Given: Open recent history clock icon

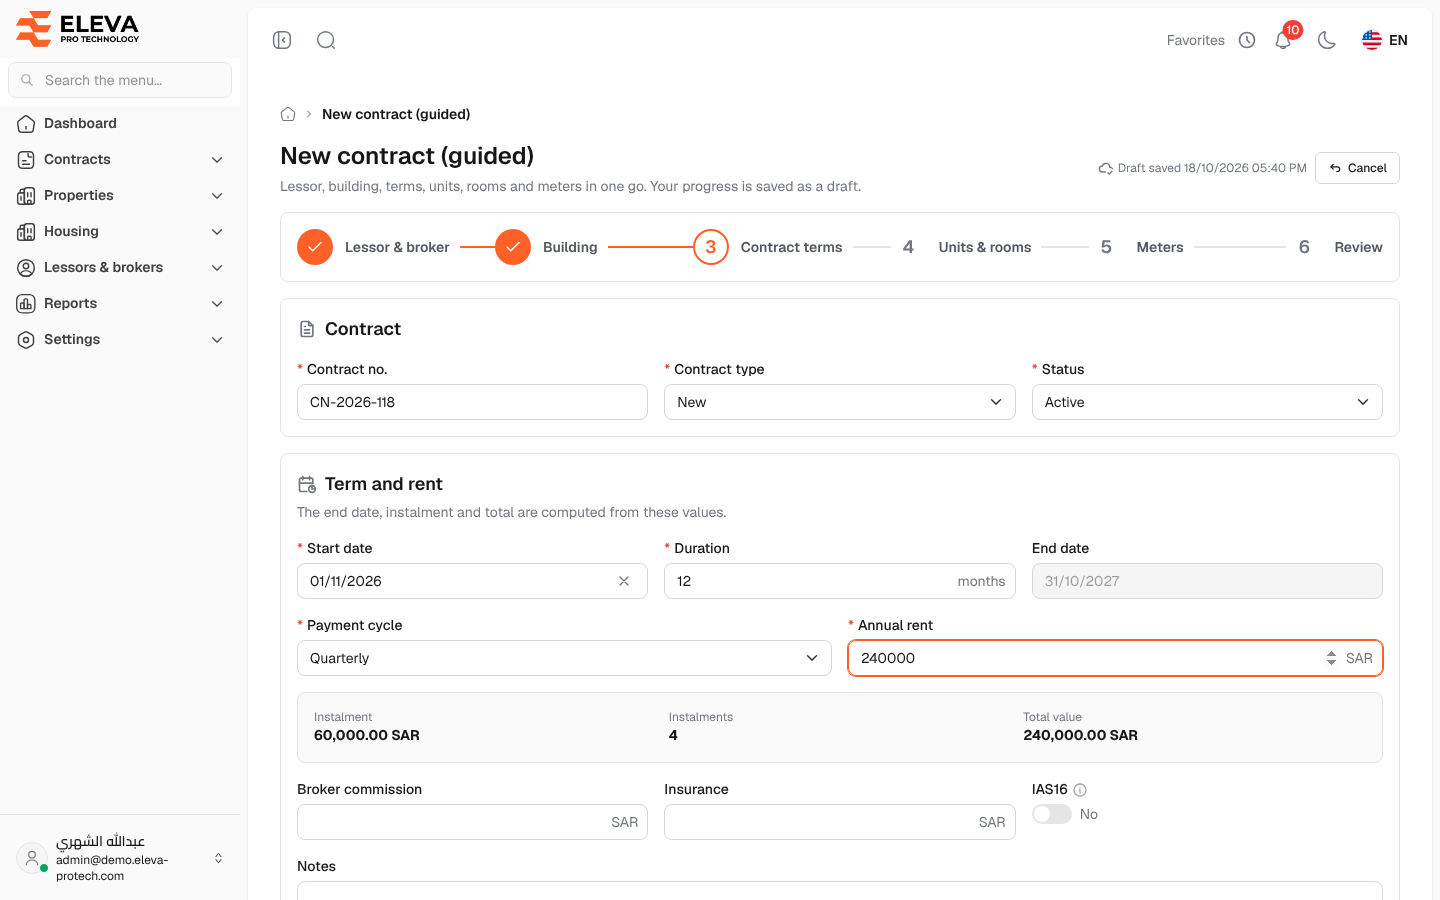Looking at the screenshot, I should click(x=1247, y=40).
